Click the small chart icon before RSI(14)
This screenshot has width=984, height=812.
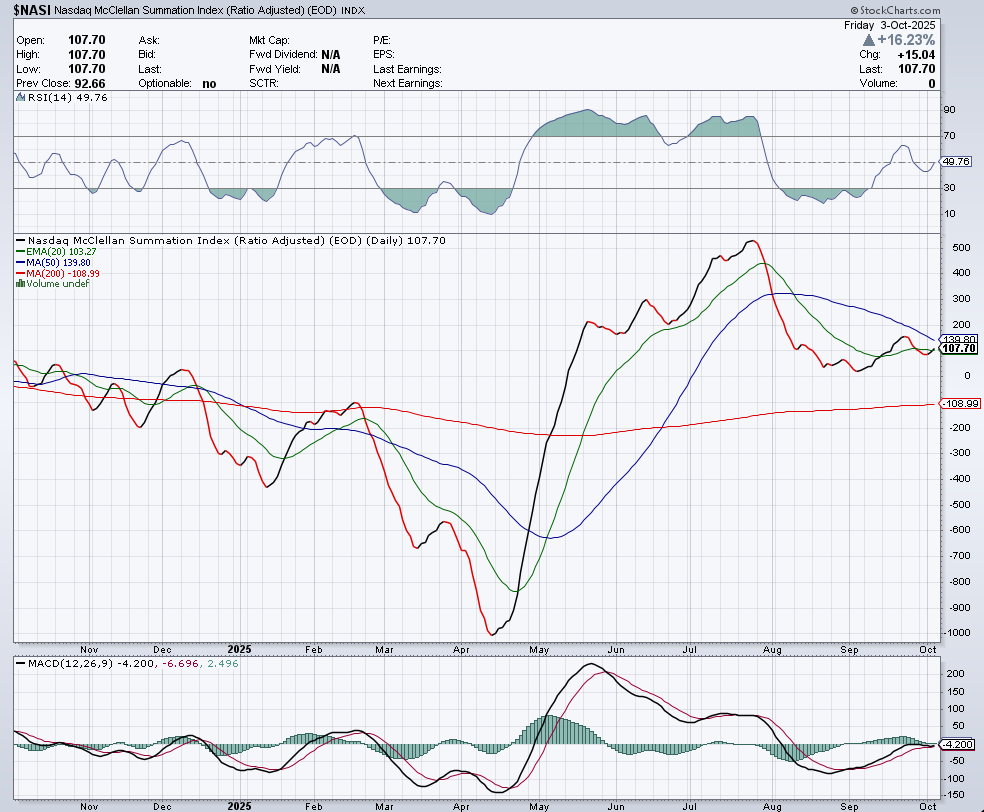(21, 97)
